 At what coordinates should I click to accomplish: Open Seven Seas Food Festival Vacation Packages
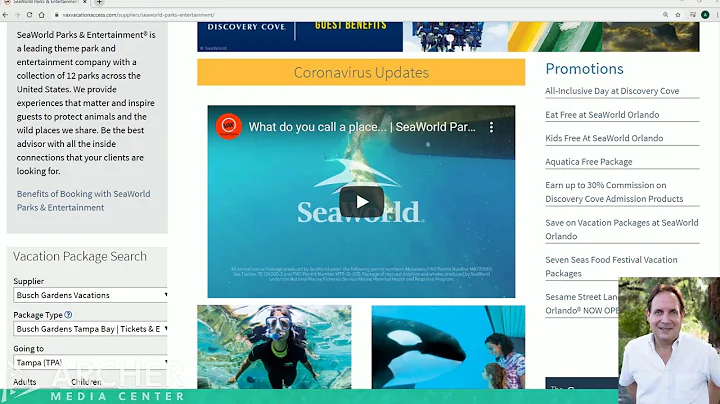[611, 266]
